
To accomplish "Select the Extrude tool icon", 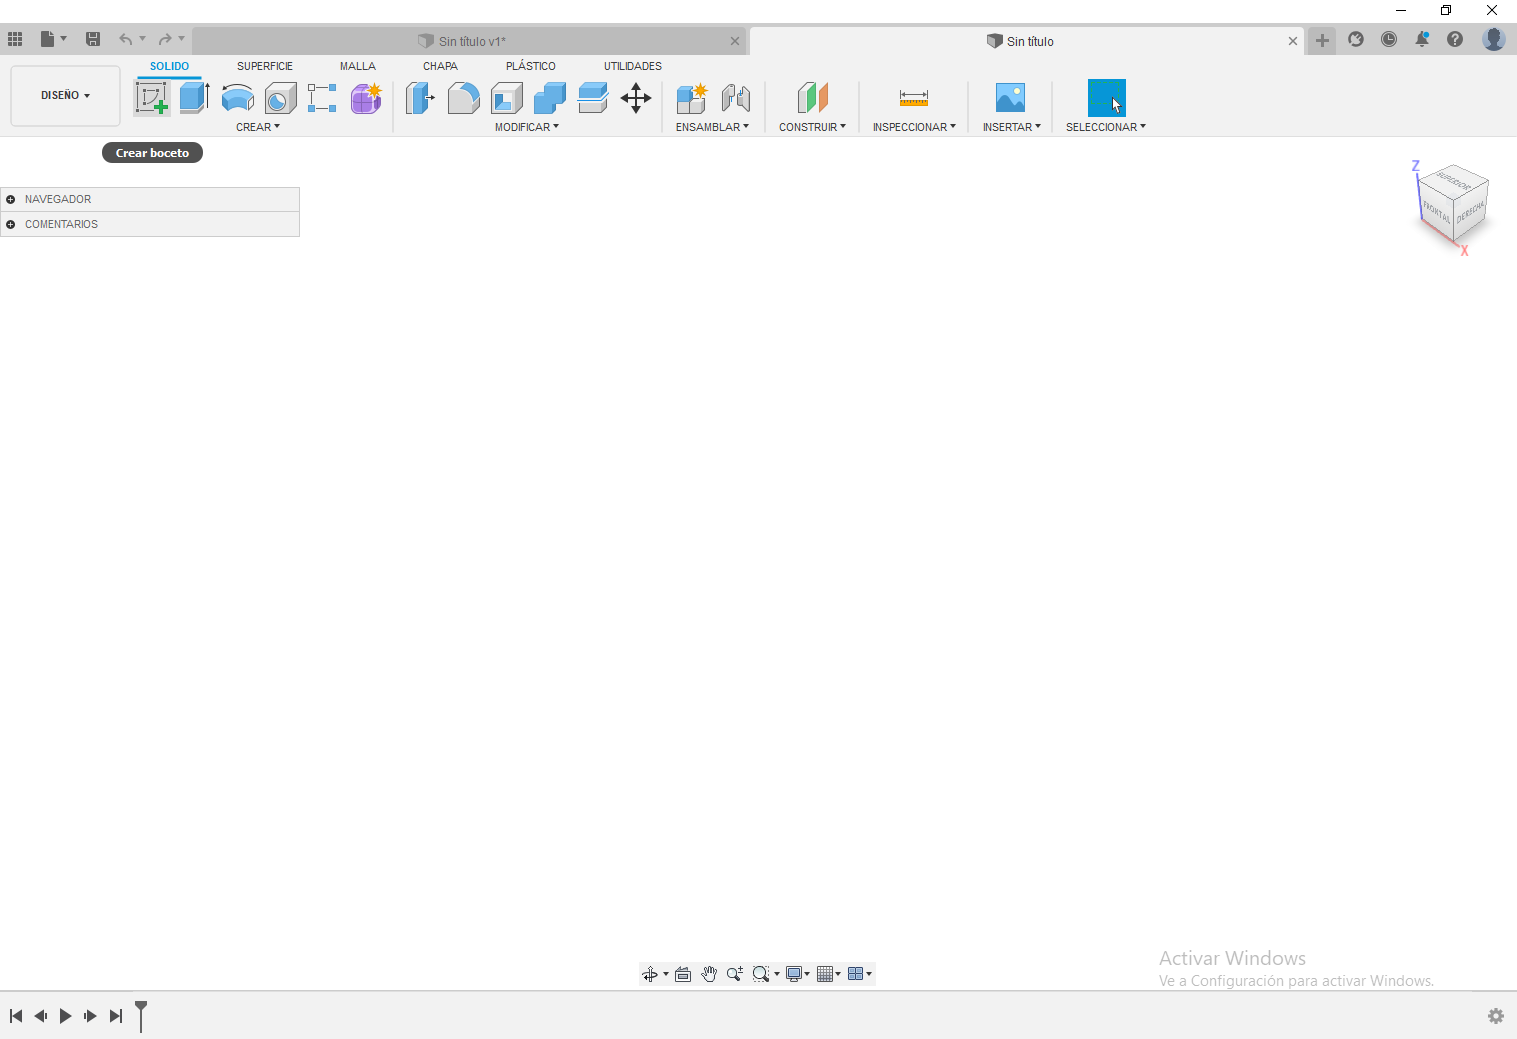I will [194, 98].
